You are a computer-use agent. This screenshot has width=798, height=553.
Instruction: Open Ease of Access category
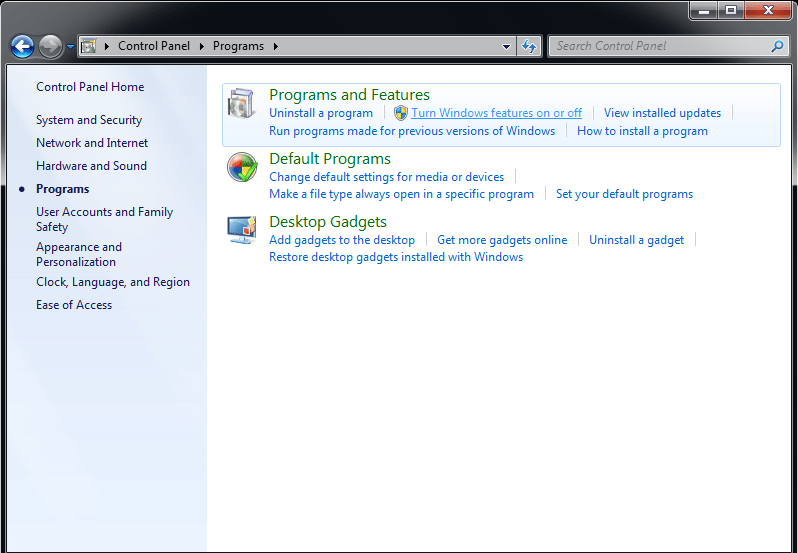(74, 305)
